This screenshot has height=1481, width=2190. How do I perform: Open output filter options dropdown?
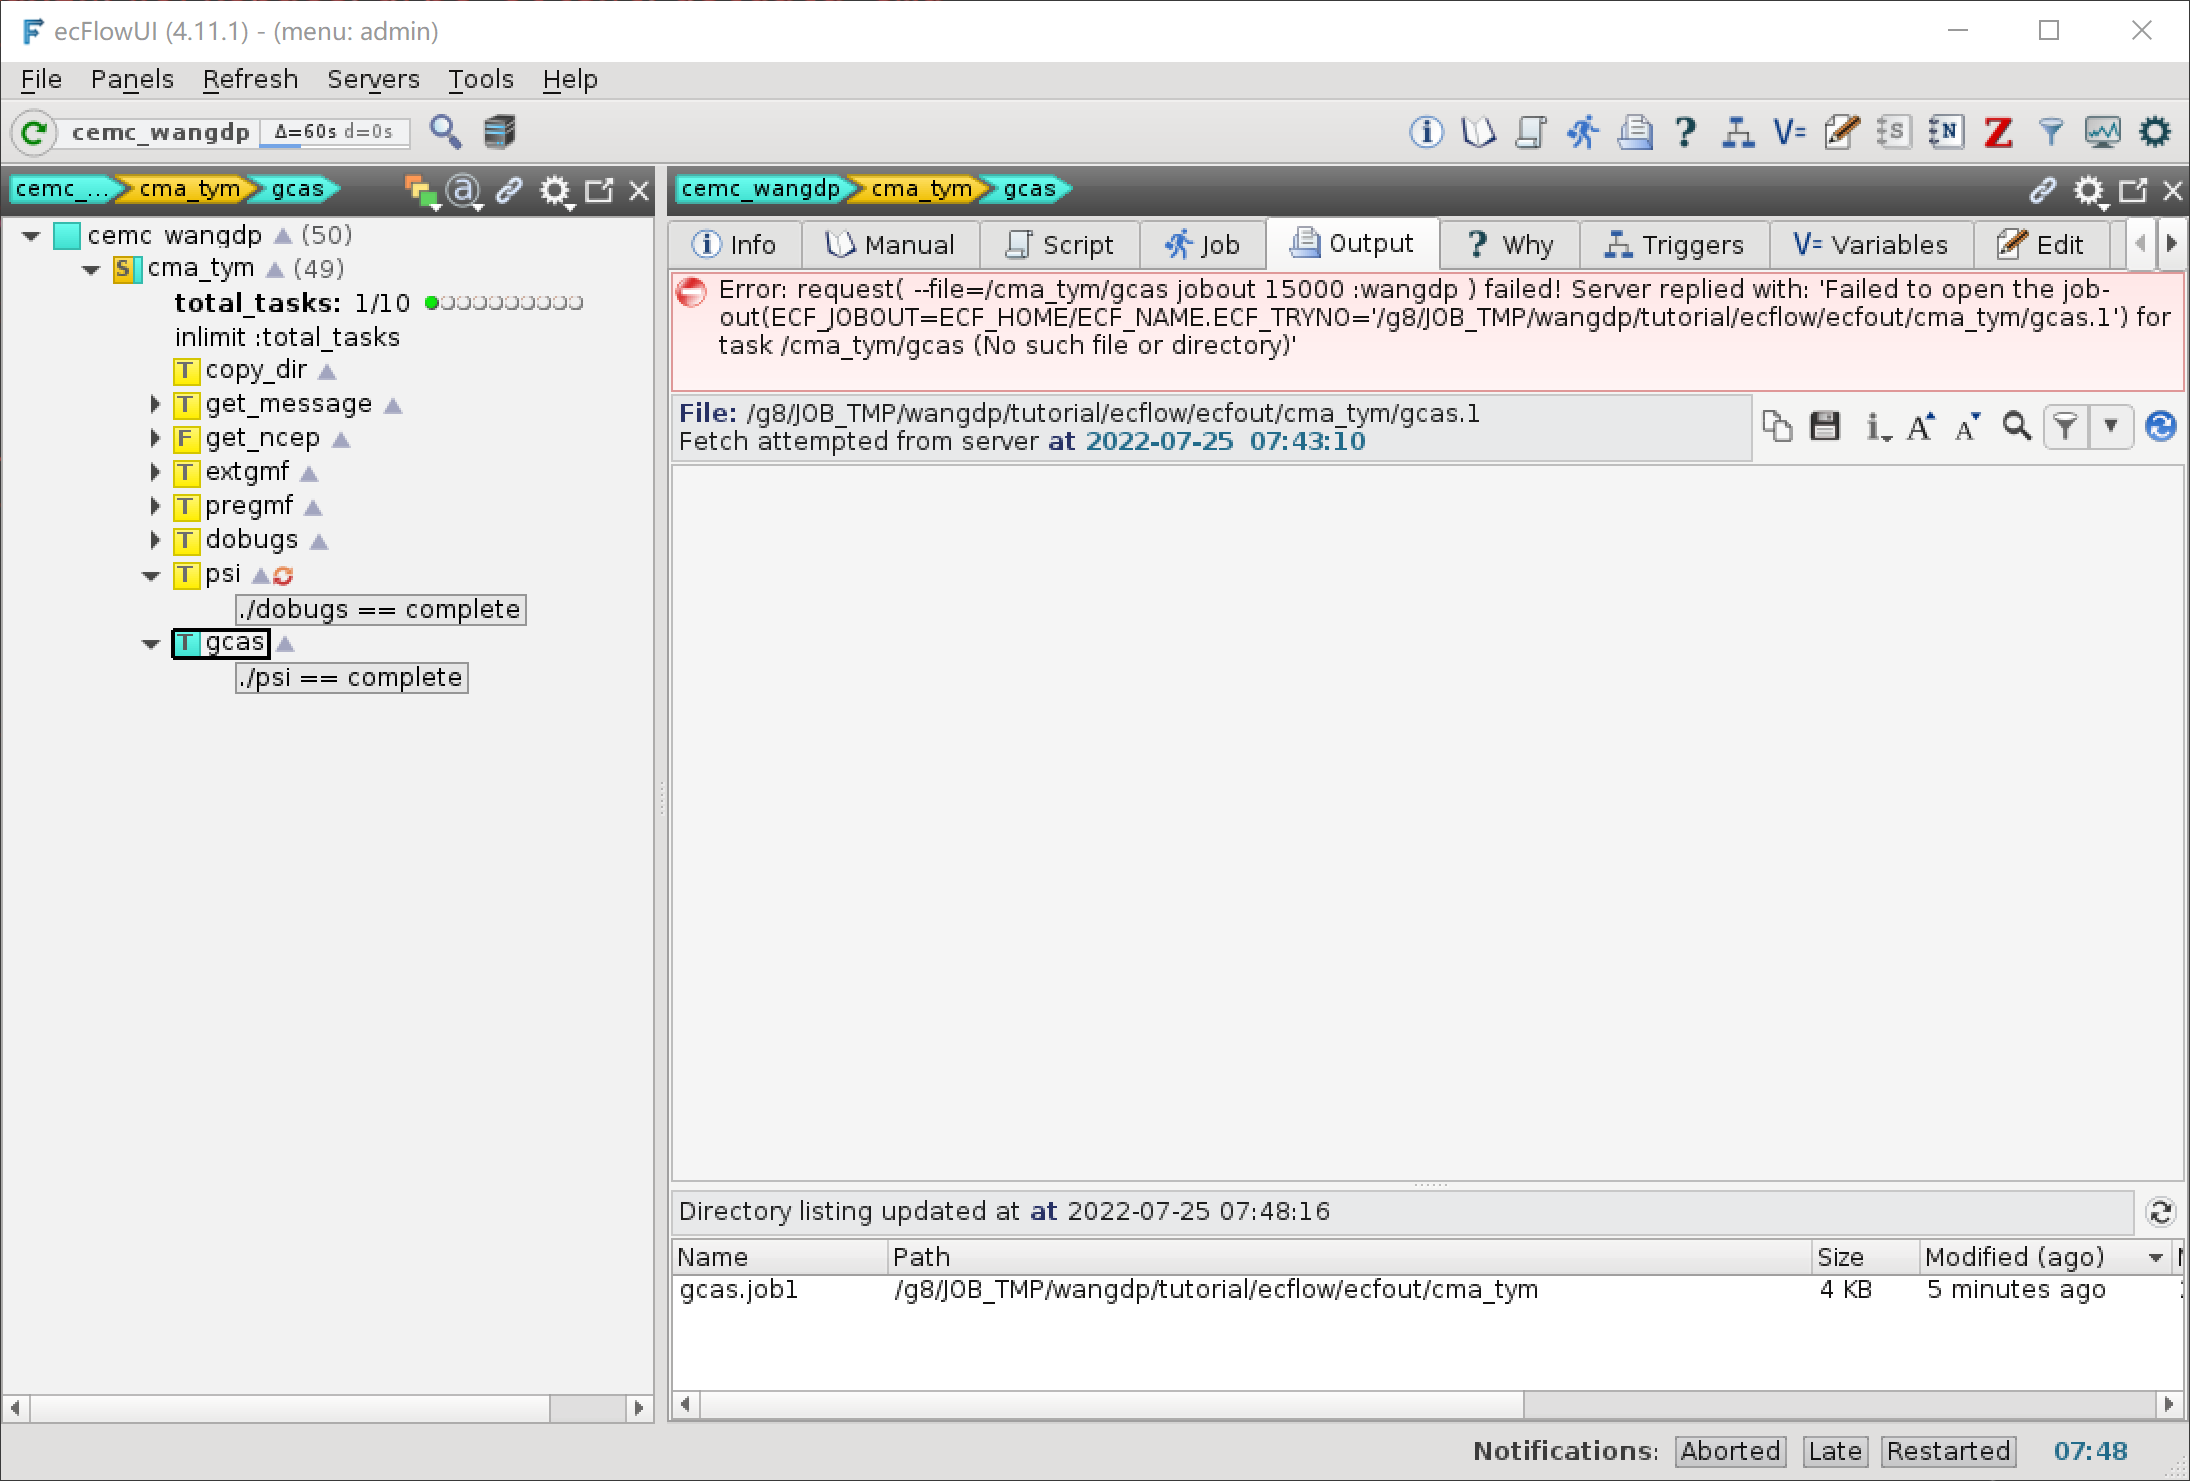[2111, 427]
